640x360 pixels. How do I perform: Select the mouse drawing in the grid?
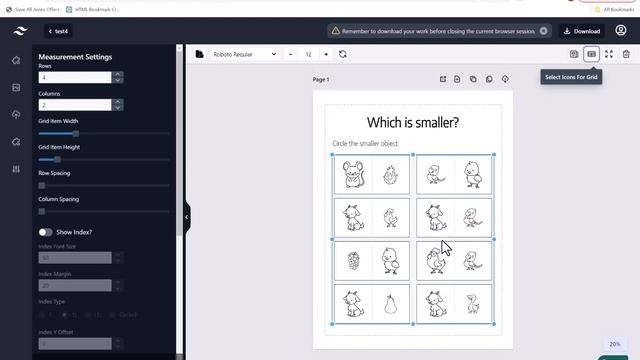[353, 174]
